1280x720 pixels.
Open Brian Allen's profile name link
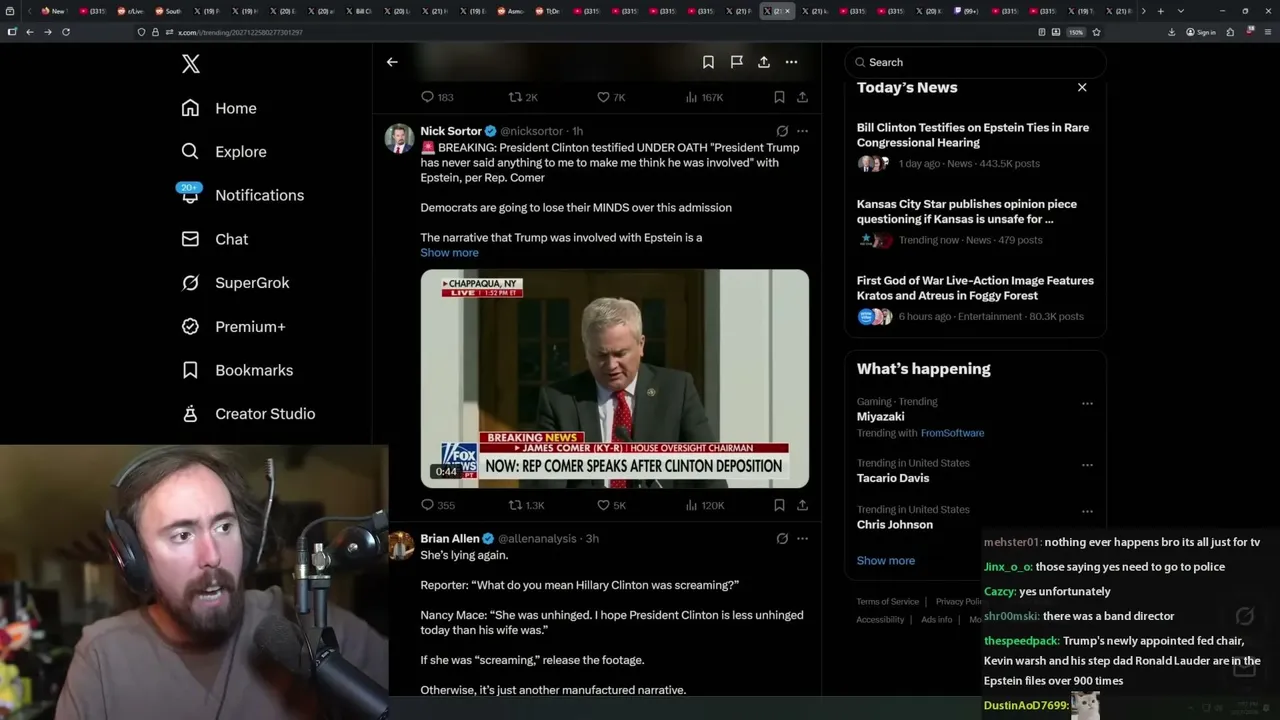click(450, 538)
